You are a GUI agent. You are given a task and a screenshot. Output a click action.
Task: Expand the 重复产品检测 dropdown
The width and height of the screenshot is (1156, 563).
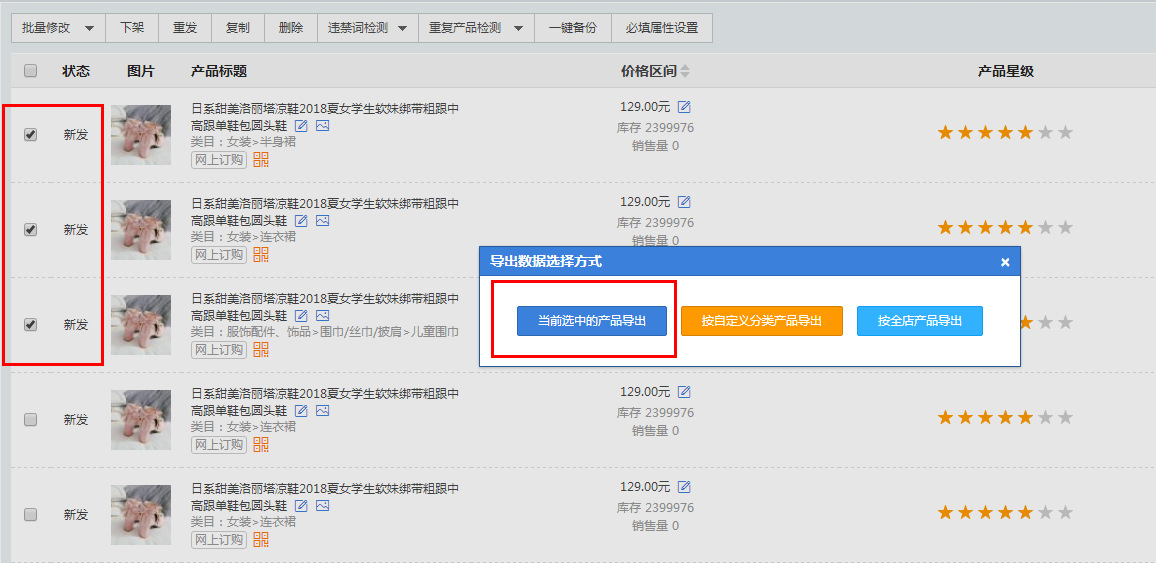point(476,28)
